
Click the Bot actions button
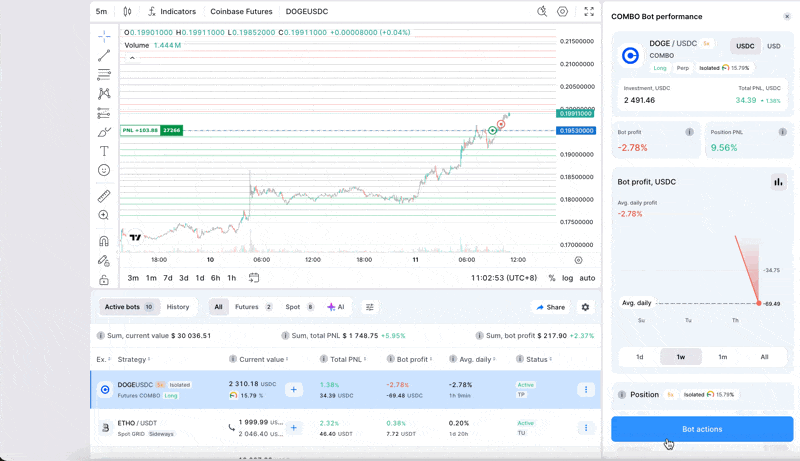tap(702, 429)
